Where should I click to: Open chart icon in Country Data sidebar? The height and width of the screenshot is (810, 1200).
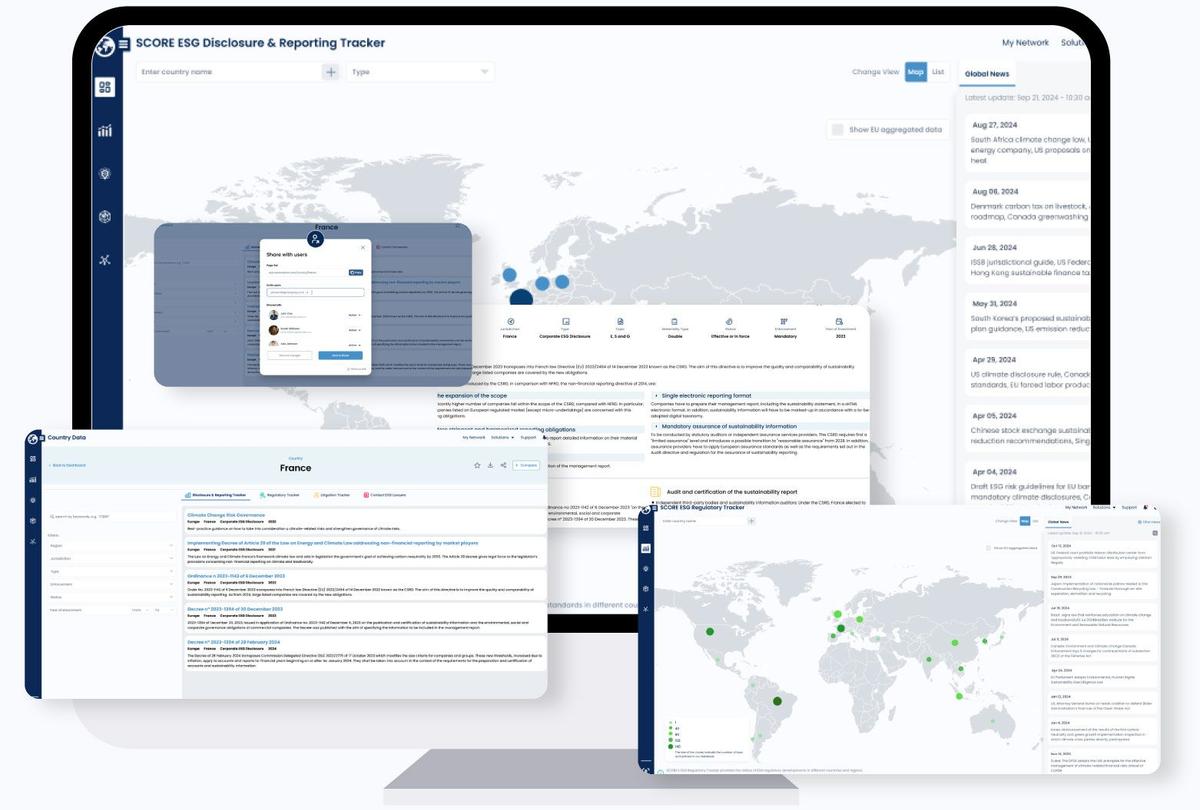33,479
